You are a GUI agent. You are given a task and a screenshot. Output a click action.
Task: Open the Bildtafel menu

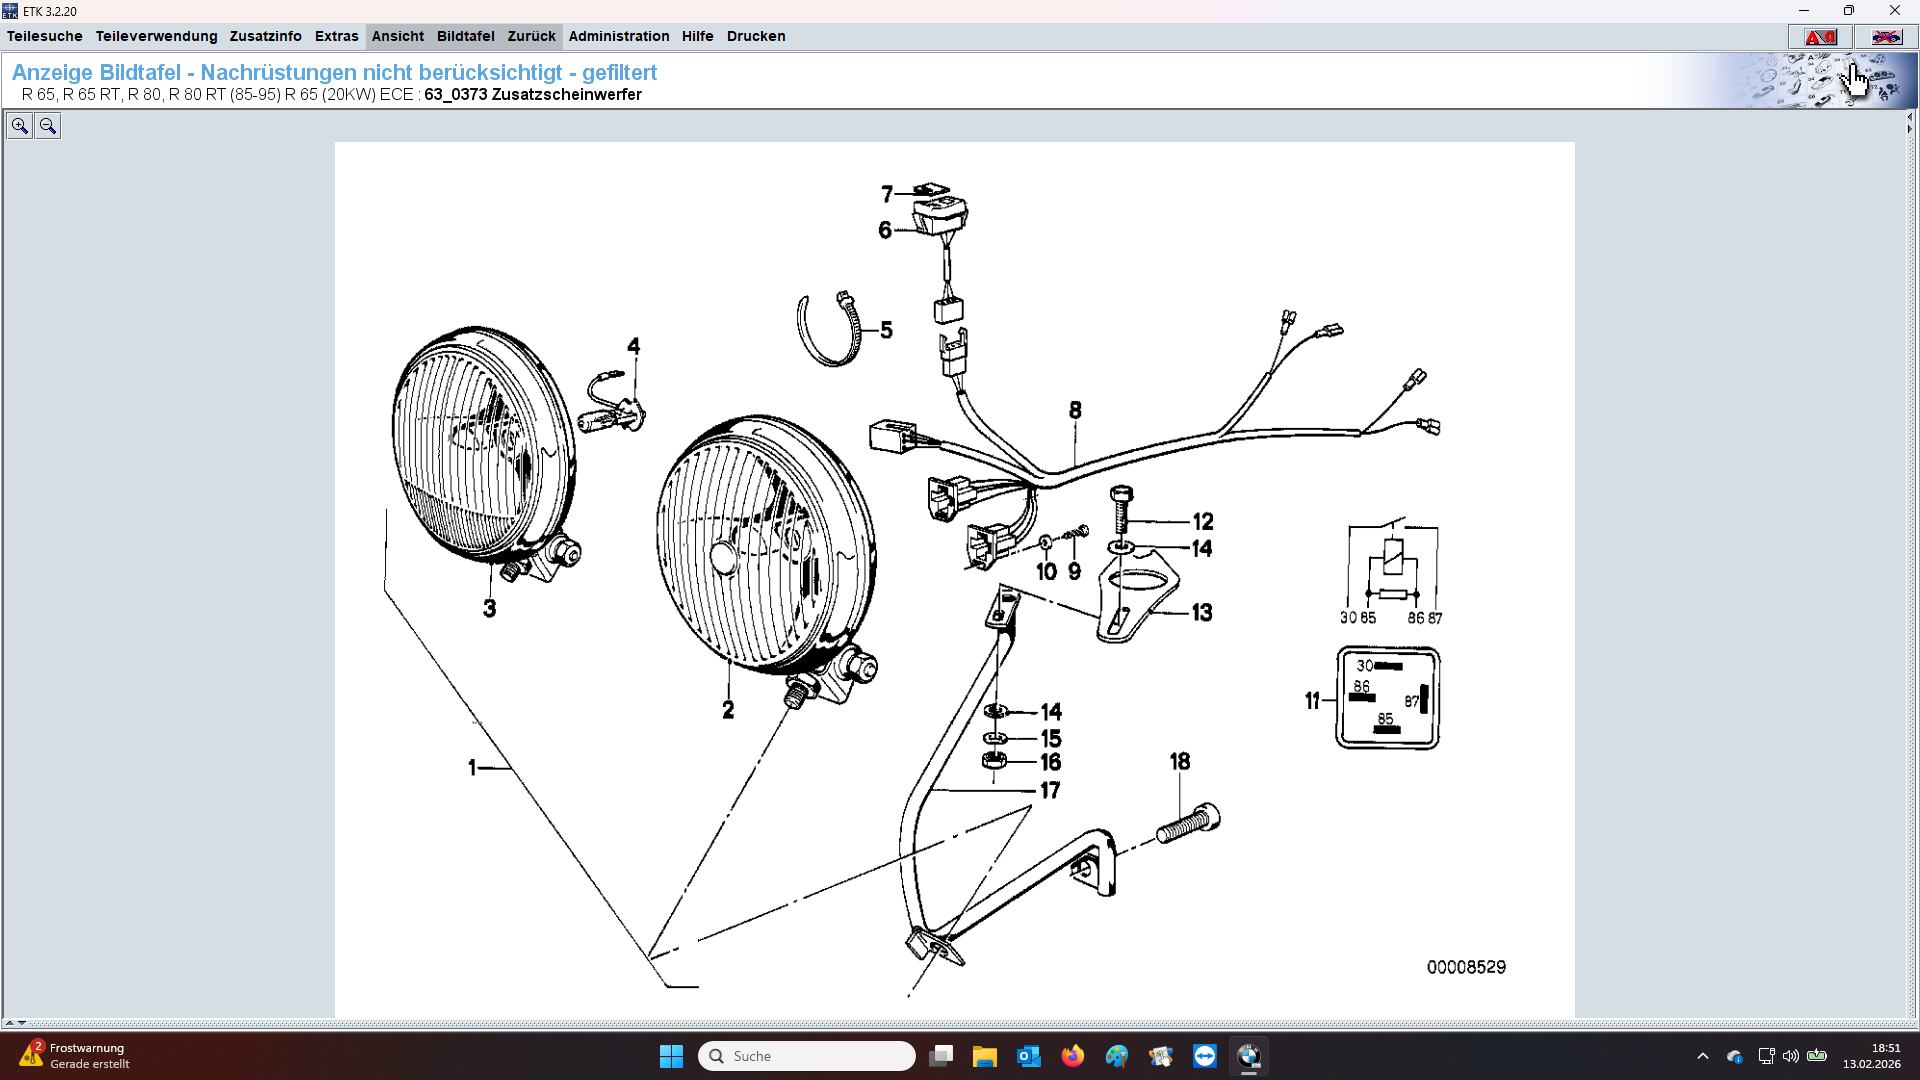465,36
